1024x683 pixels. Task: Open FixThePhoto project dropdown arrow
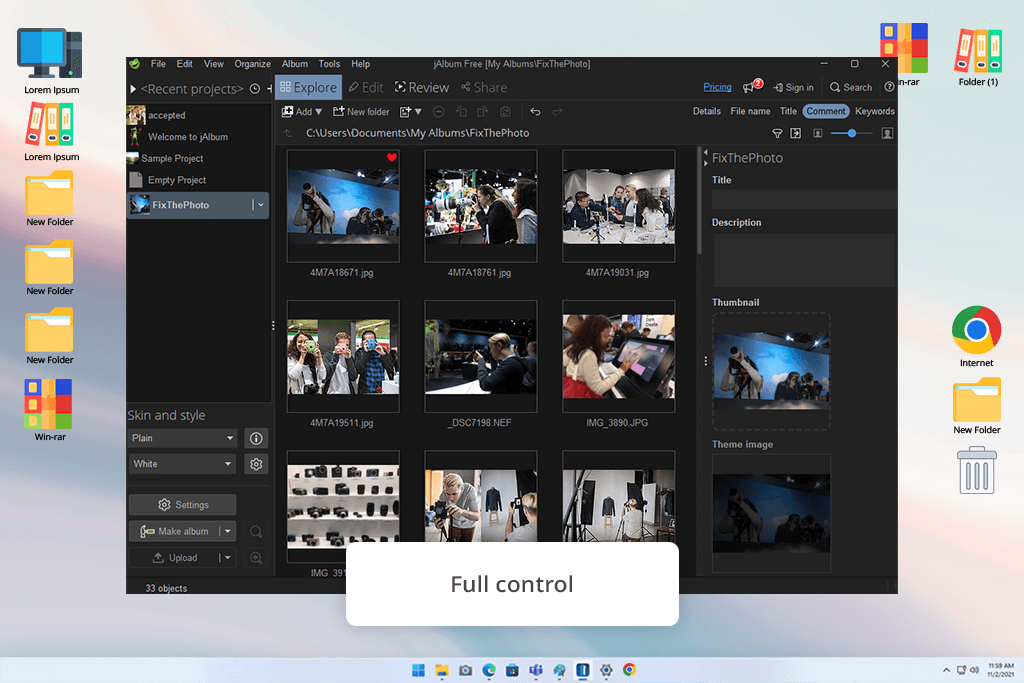(x=261, y=205)
